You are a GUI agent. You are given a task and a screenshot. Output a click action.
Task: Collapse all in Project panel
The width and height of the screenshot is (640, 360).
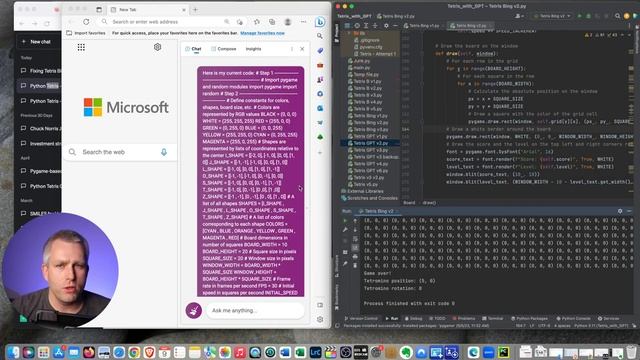tap(375, 25)
